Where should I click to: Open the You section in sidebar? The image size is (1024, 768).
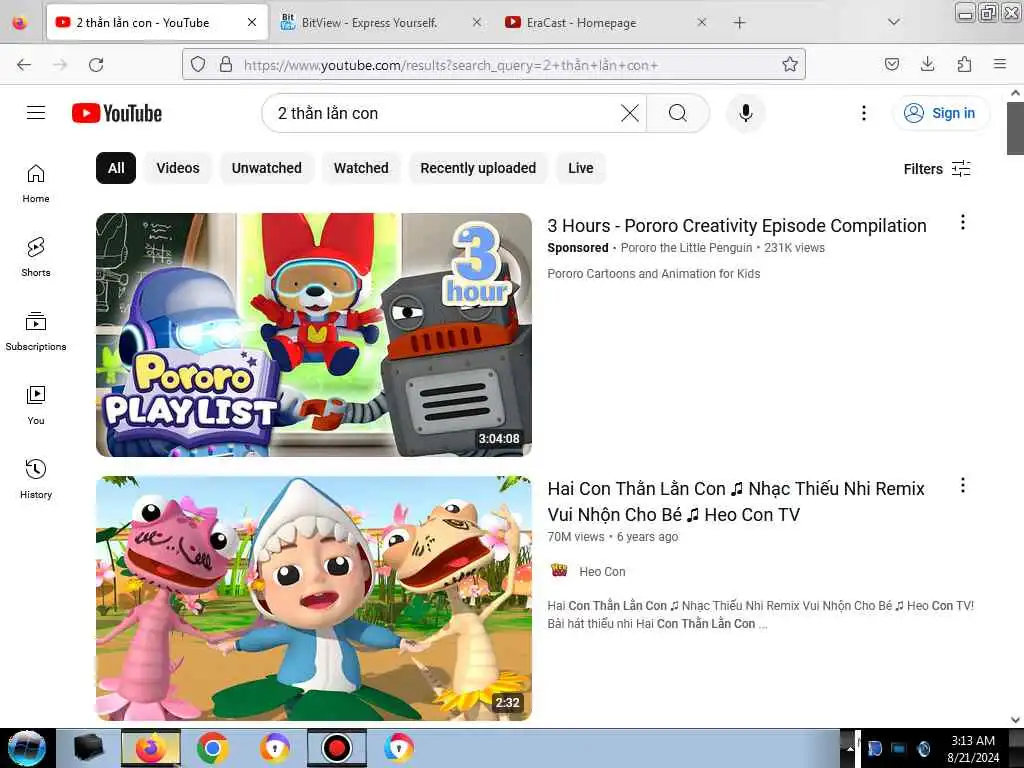tap(36, 405)
